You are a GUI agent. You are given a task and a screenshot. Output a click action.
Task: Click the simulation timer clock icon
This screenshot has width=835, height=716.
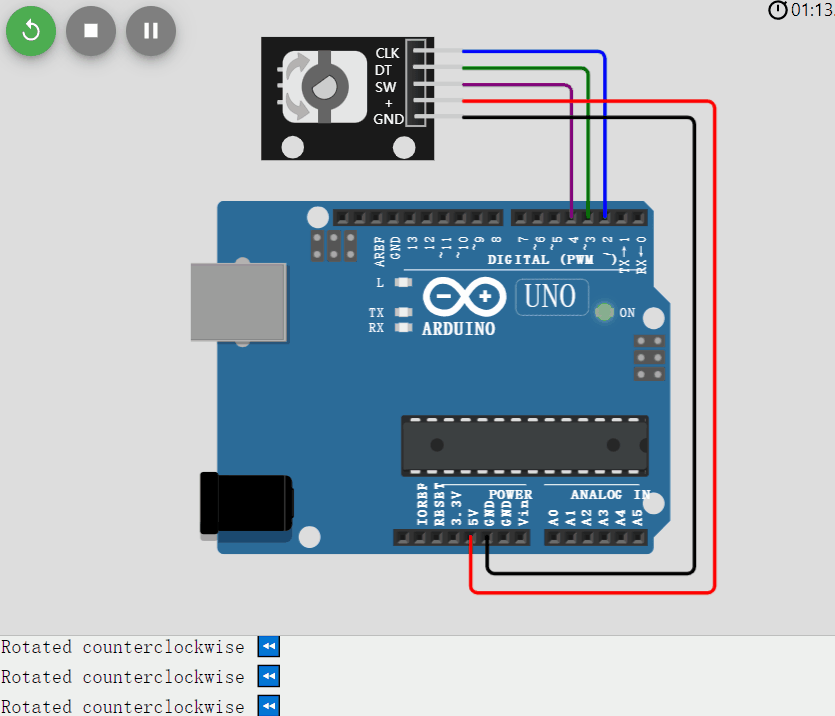click(x=777, y=10)
